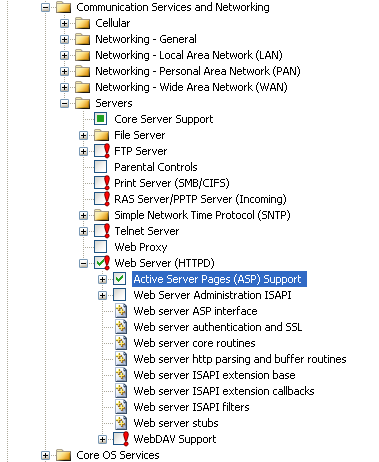Select 'Active Server Pages (ASP) Support' highlighted row
The width and height of the screenshot is (379, 462).
coord(219,279)
